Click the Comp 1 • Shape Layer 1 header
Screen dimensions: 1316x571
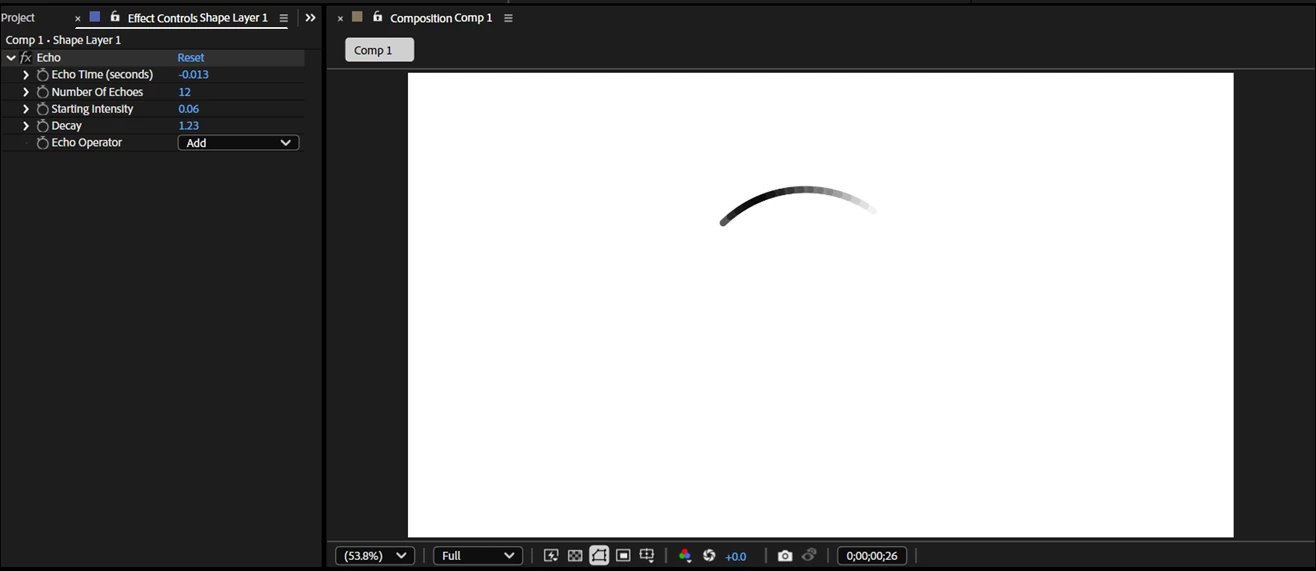63,40
